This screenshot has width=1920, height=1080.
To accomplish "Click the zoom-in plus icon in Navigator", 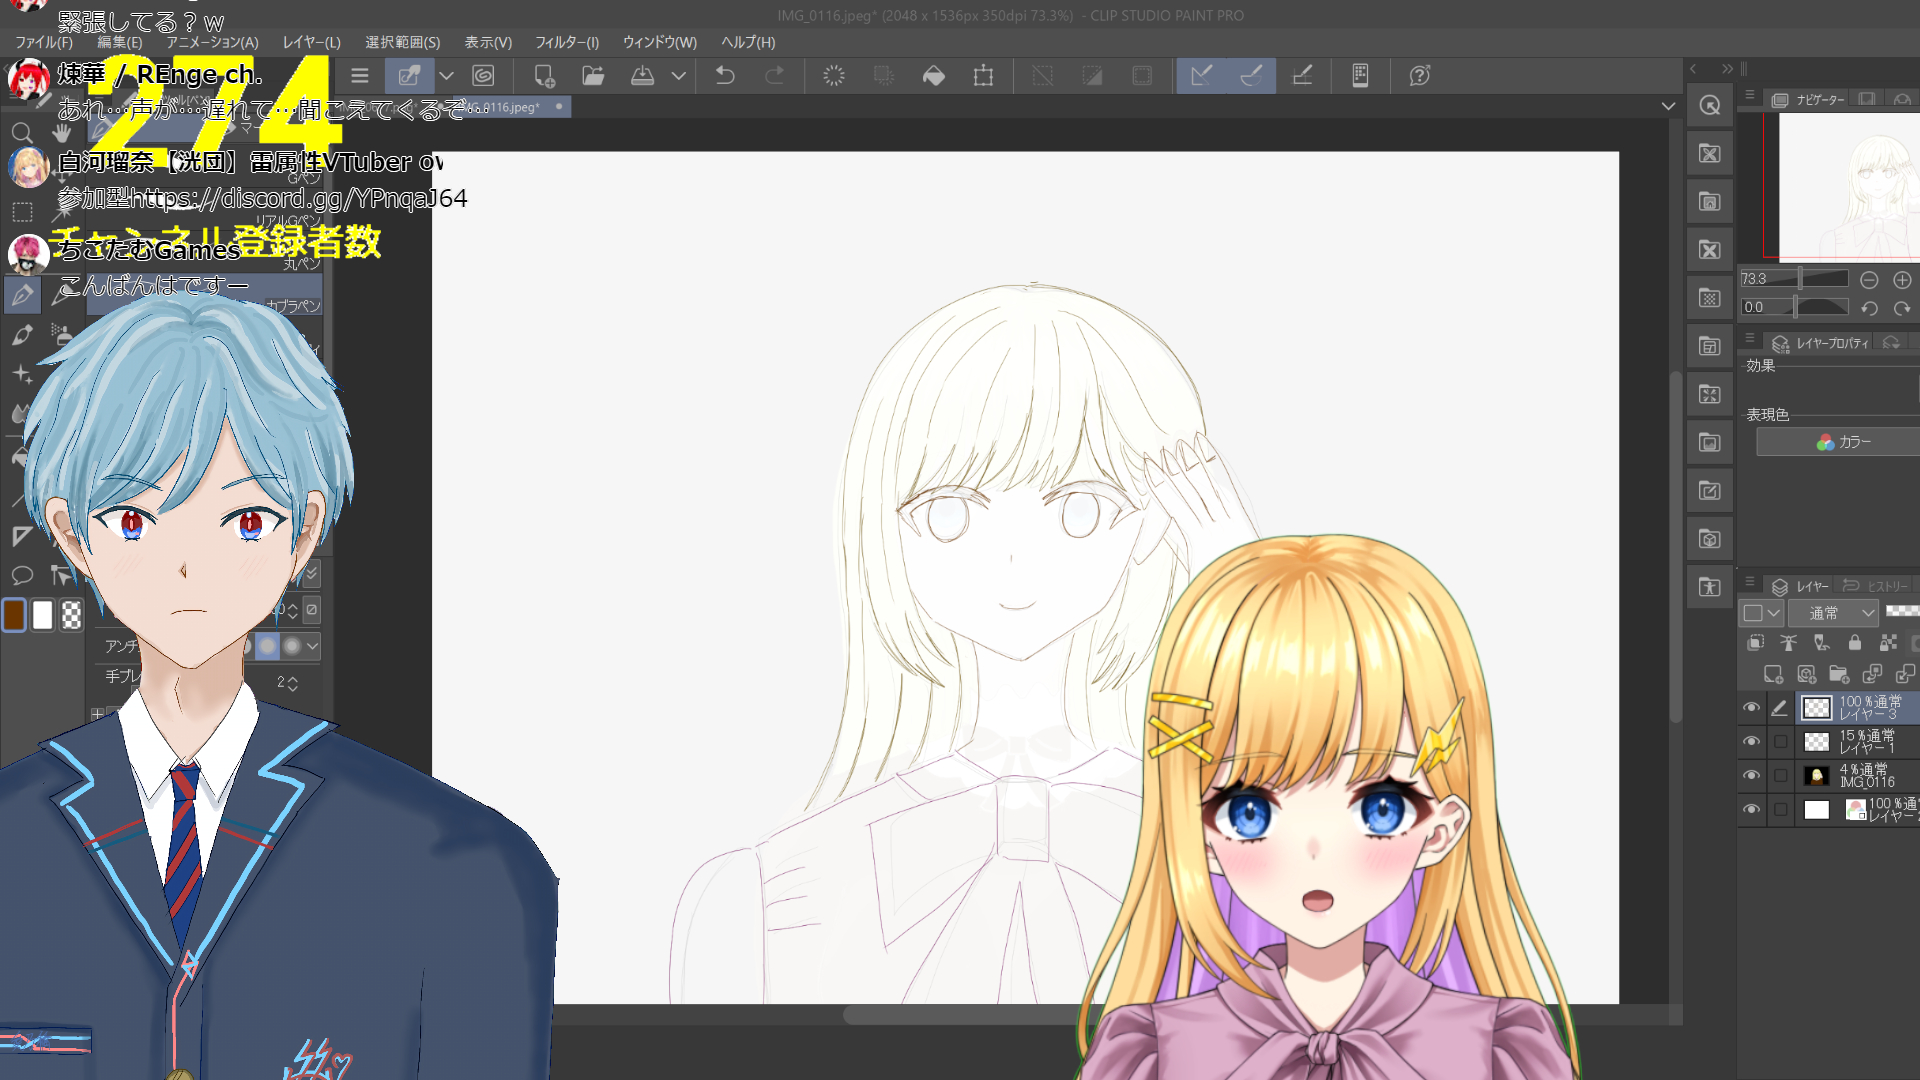I will coord(1902,280).
